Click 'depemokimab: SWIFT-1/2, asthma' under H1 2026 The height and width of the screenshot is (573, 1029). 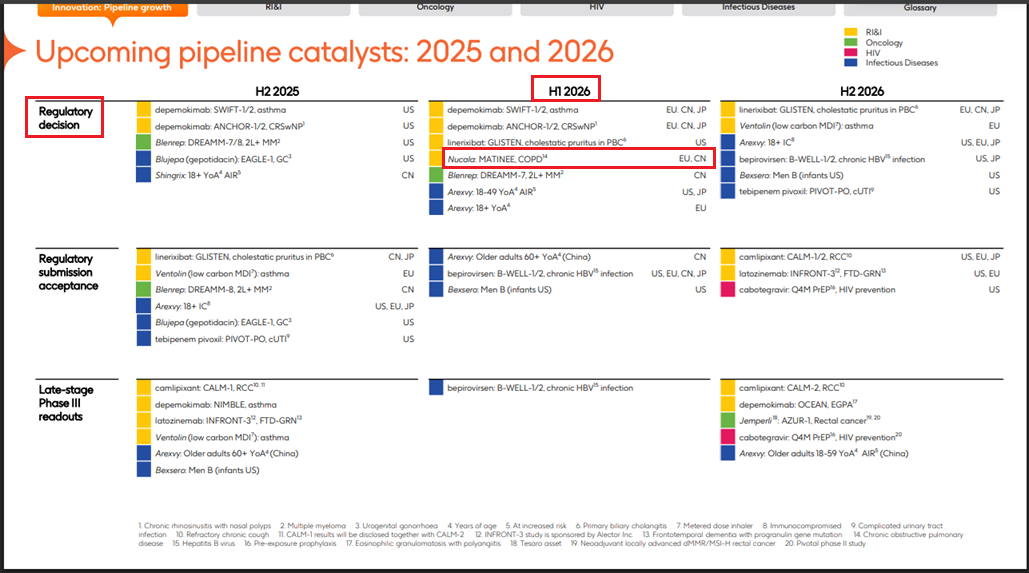click(513, 110)
